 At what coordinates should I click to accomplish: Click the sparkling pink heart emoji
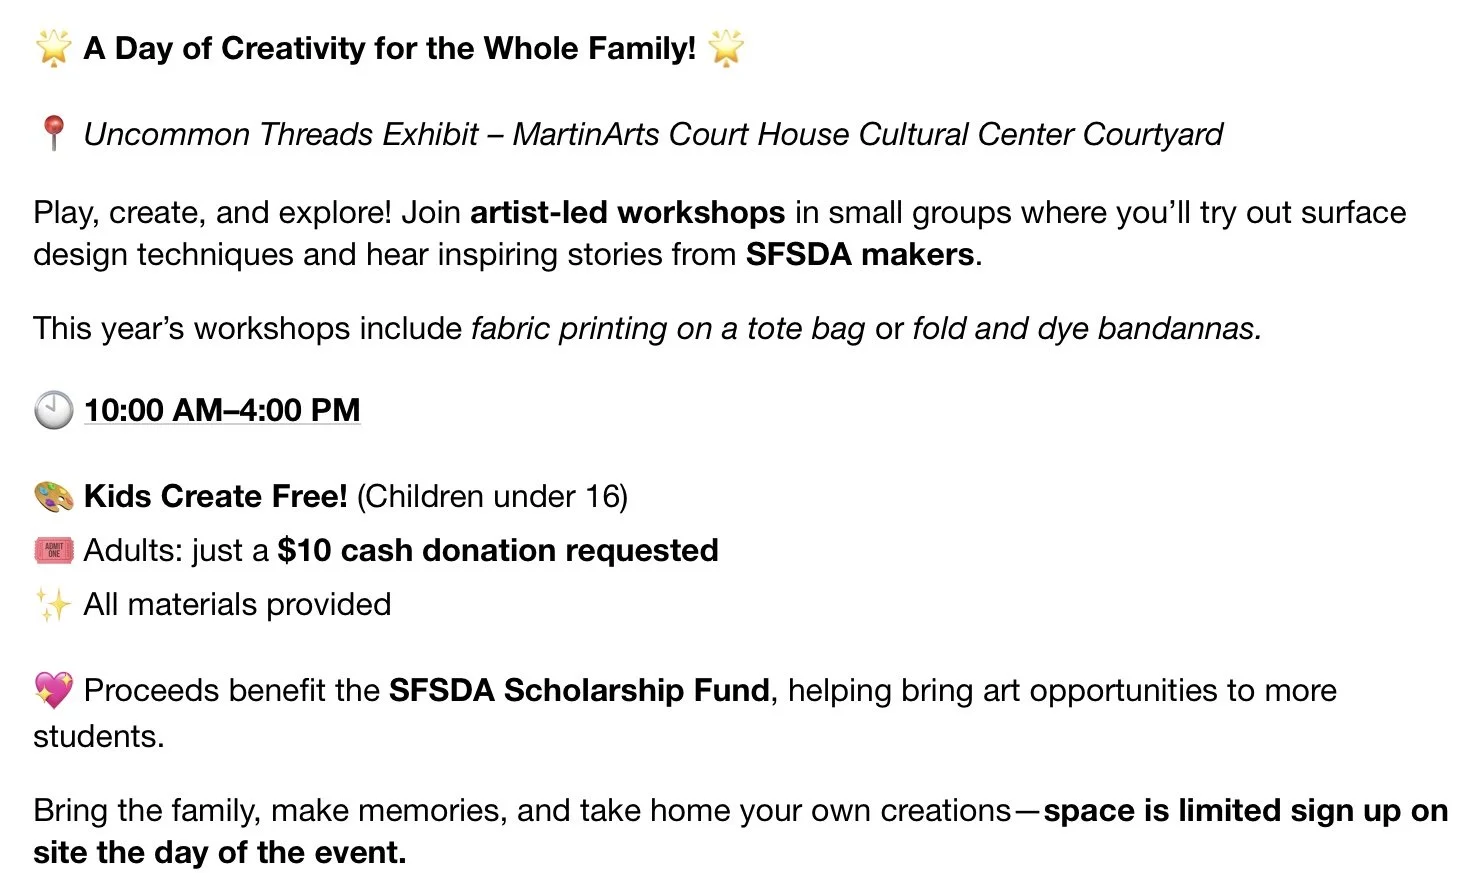pos(54,690)
